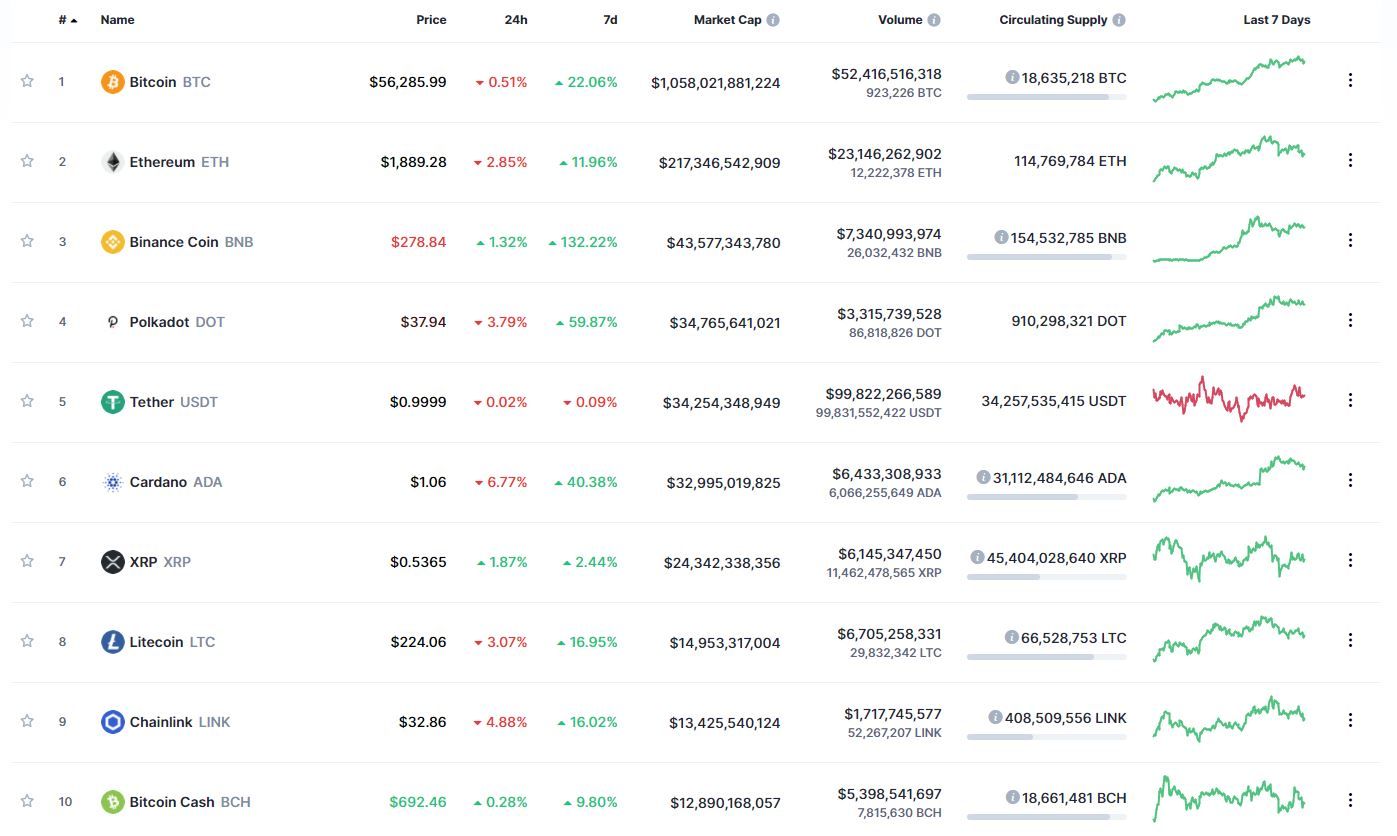Expand the Cardano row options
Image resolution: width=1397 pixels, height=836 pixels.
pyautogui.click(x=1350, y=480)
